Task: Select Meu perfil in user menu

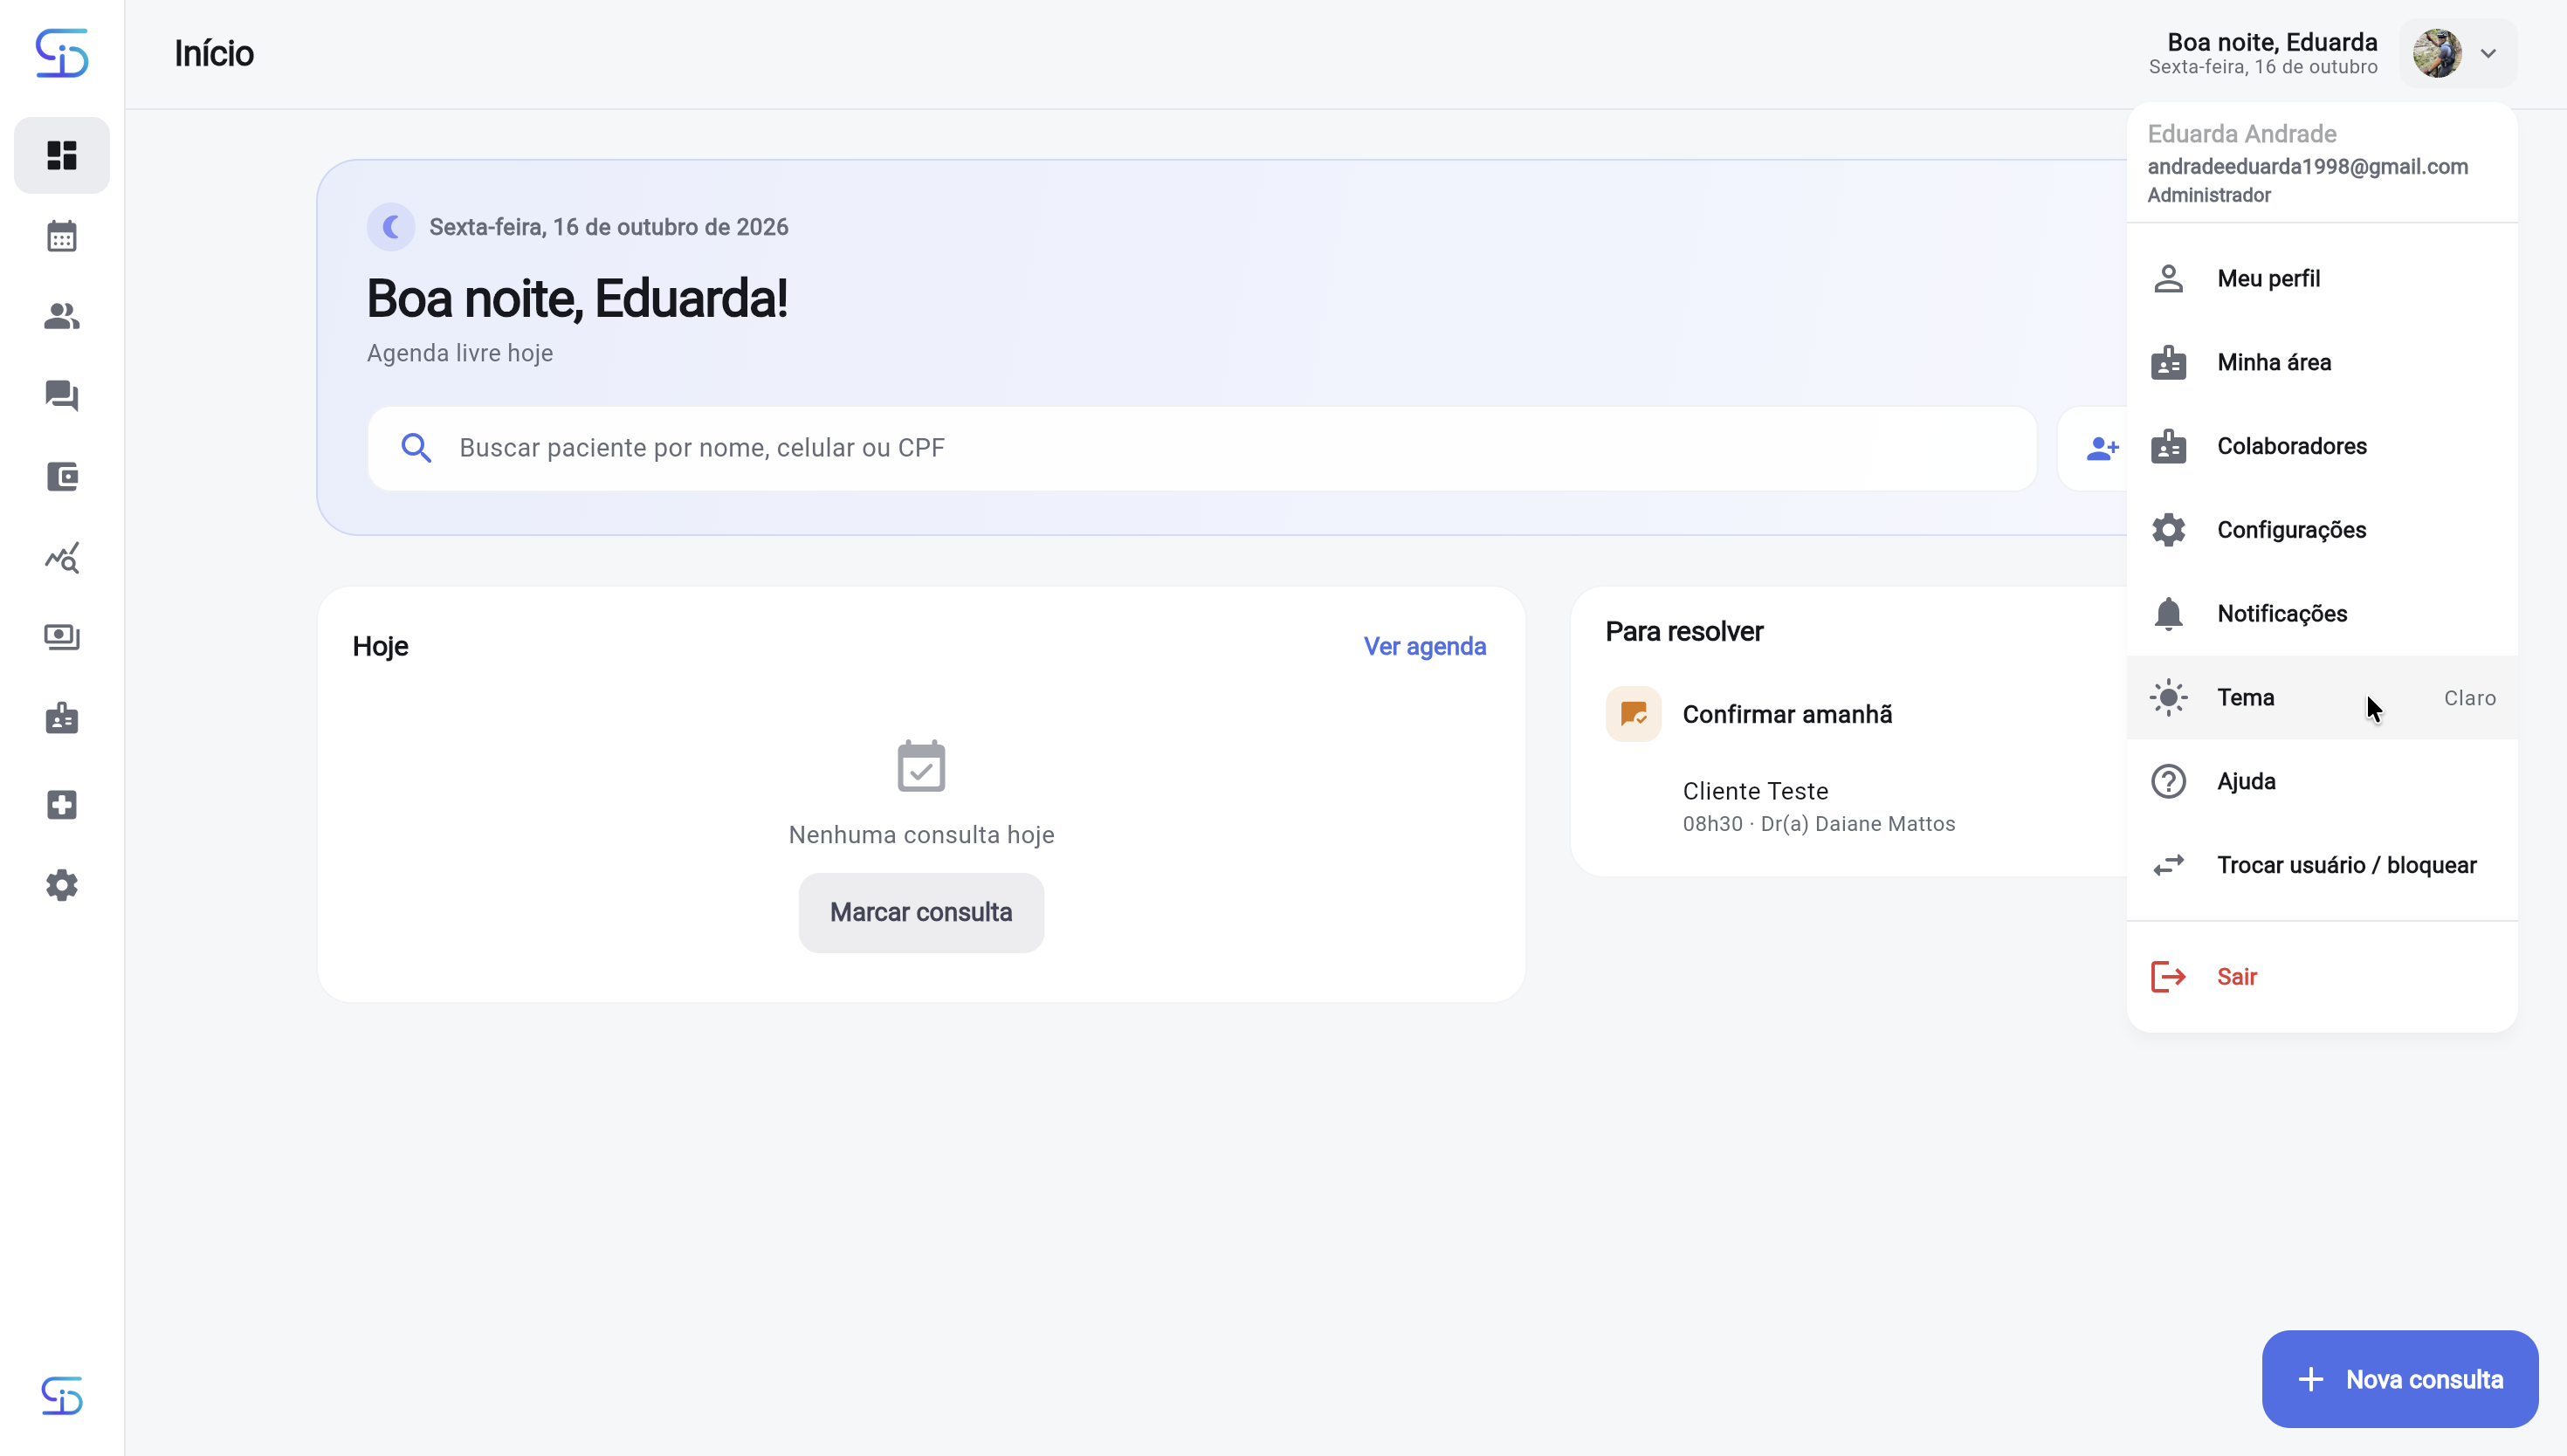Action: pyautogui.click(x=2321, y=279)
